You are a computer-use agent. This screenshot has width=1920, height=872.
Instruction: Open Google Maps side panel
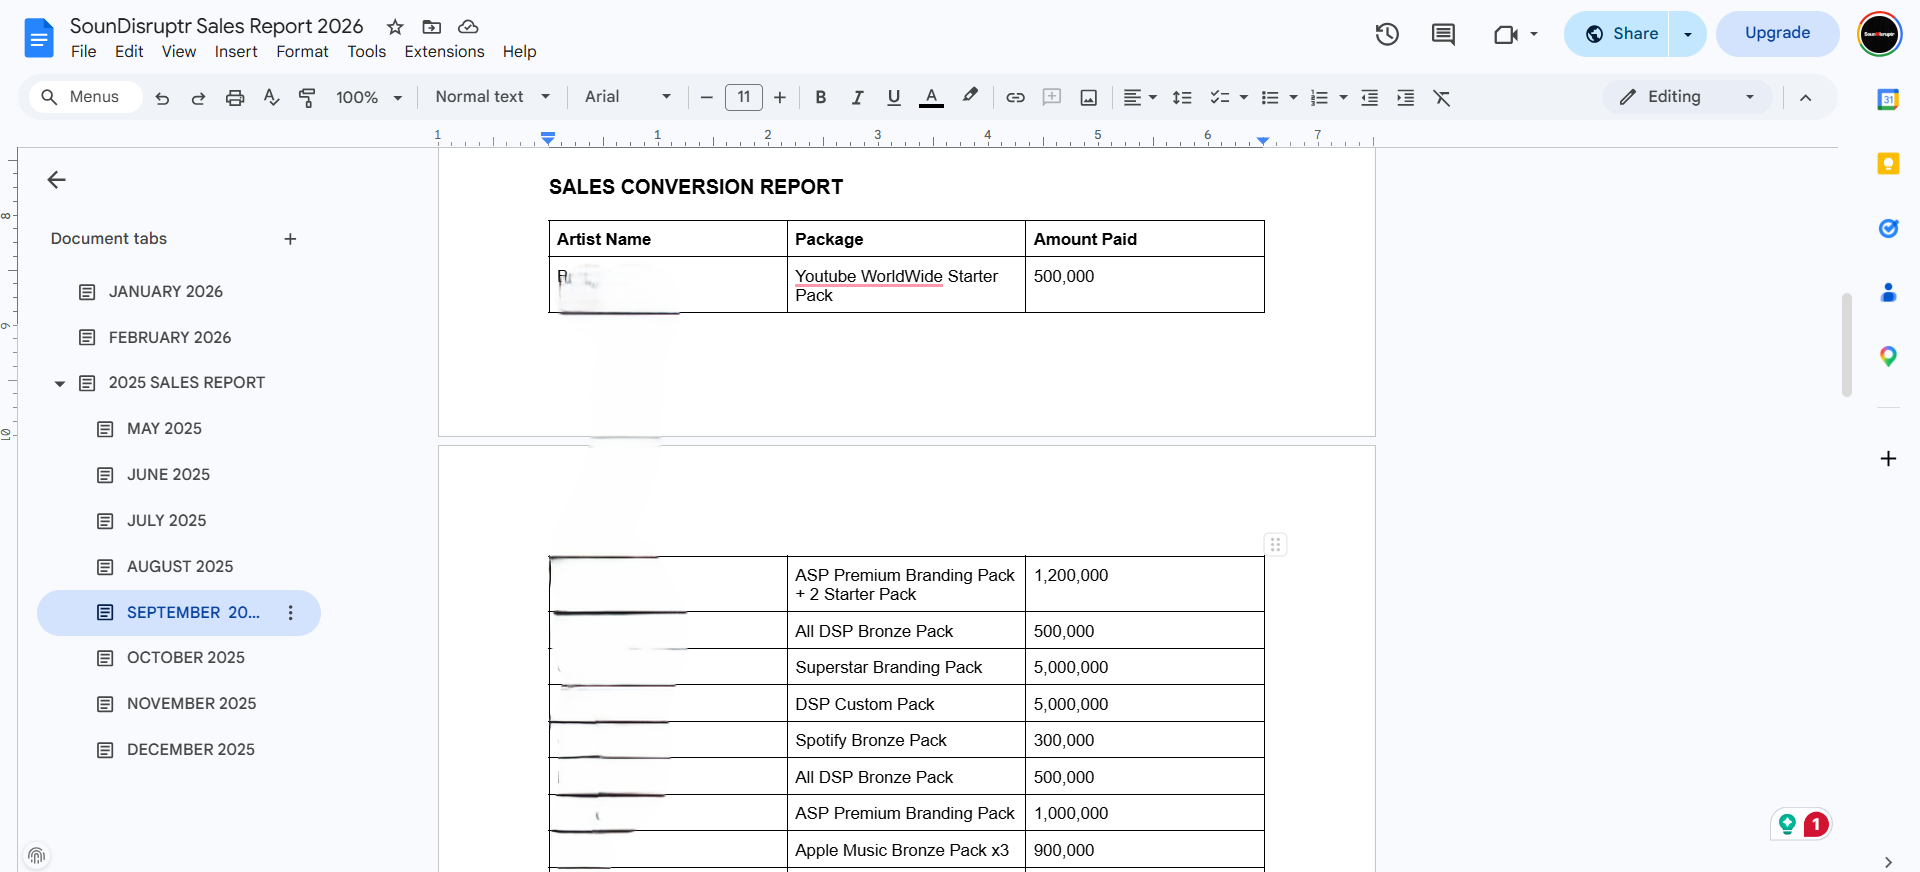(1888, 356)
